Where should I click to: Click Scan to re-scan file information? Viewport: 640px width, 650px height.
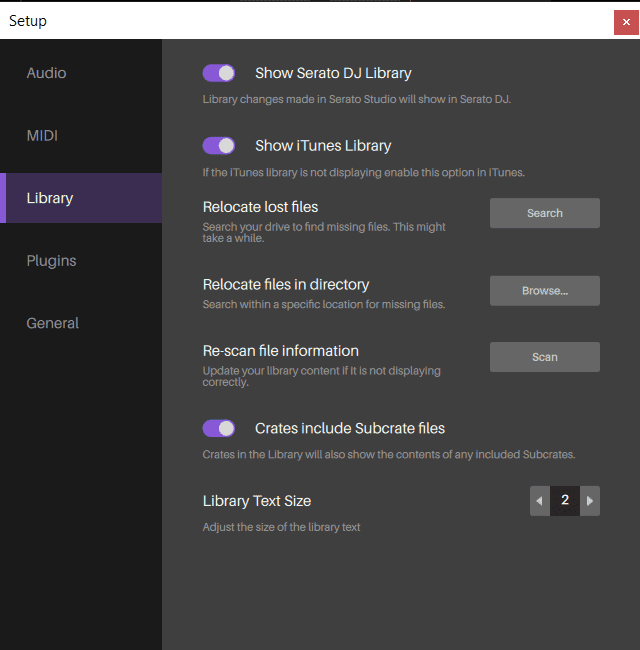[545, 357]
